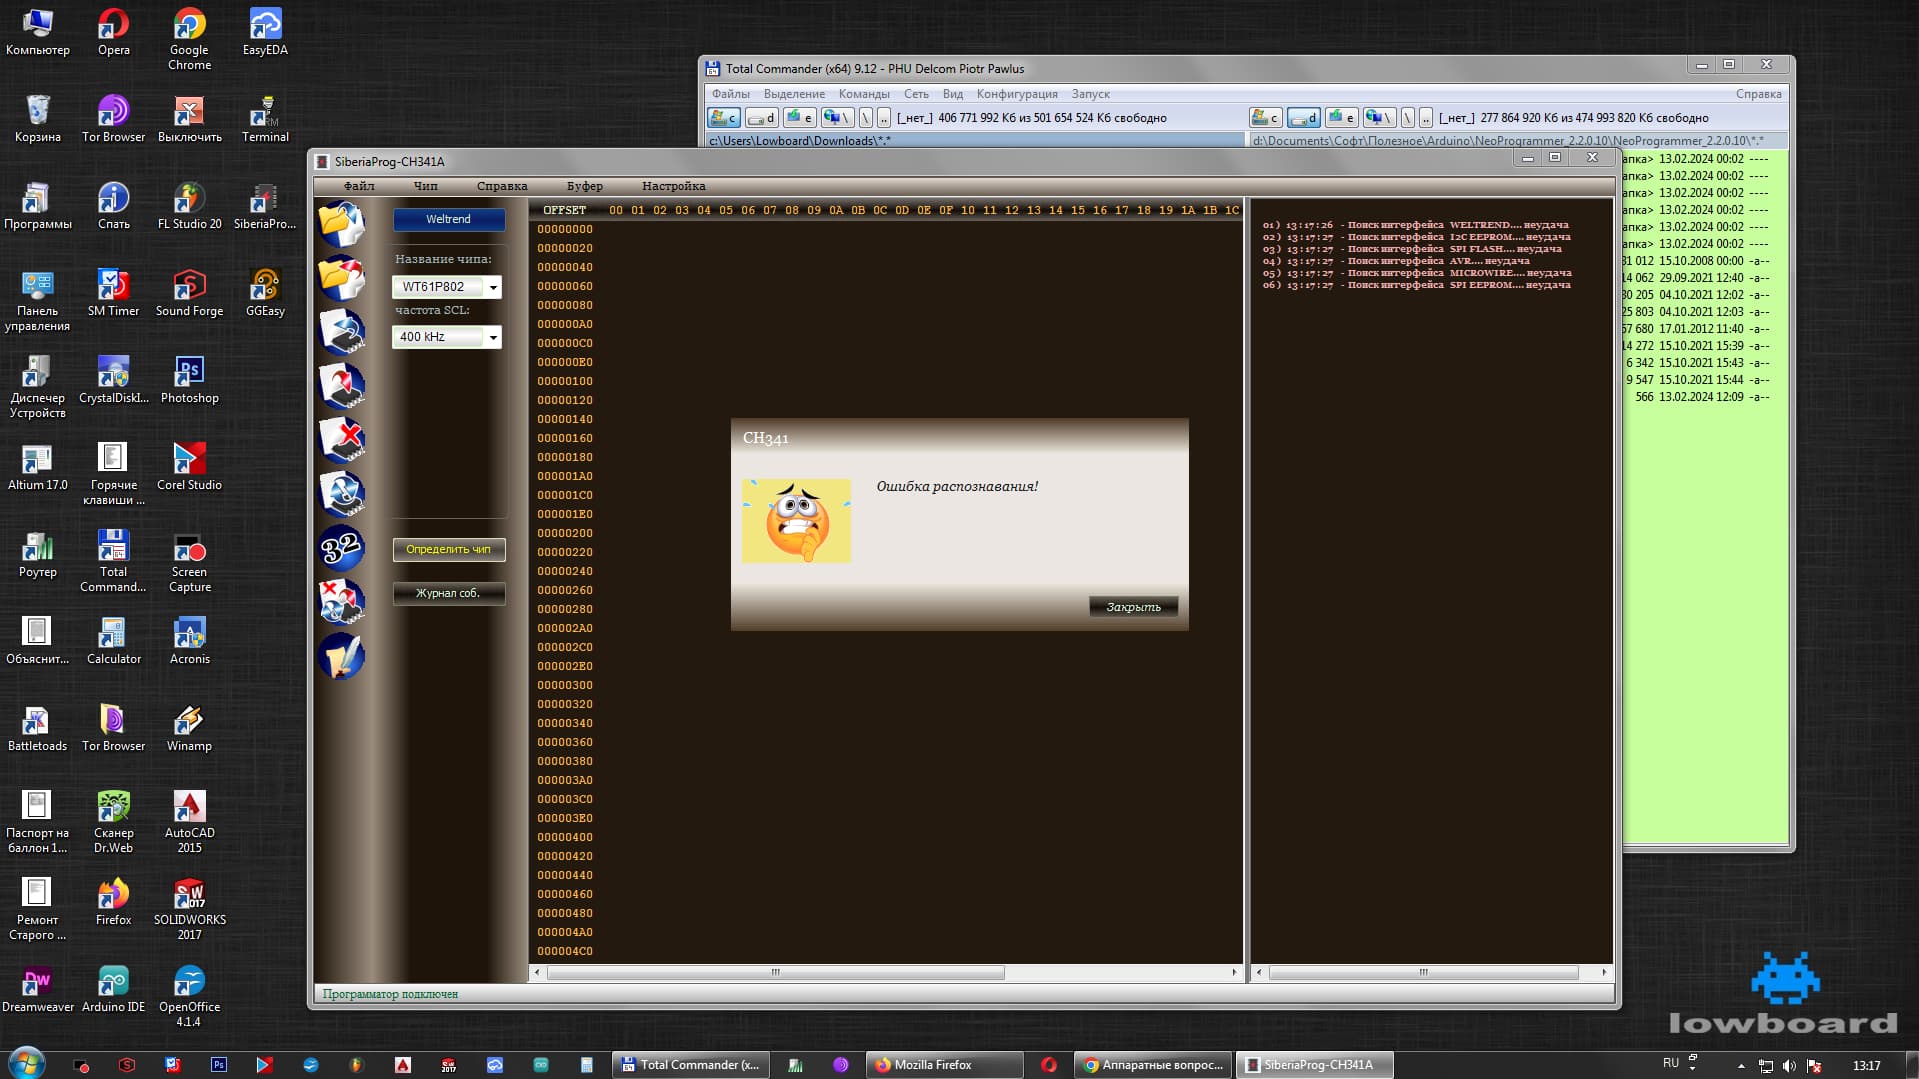This screenshot has width=1919, height=1079.
Task: Open the SCL frequency dropdown set to 400 kHz
Action: pyautogui.click(x=493, y=337)
